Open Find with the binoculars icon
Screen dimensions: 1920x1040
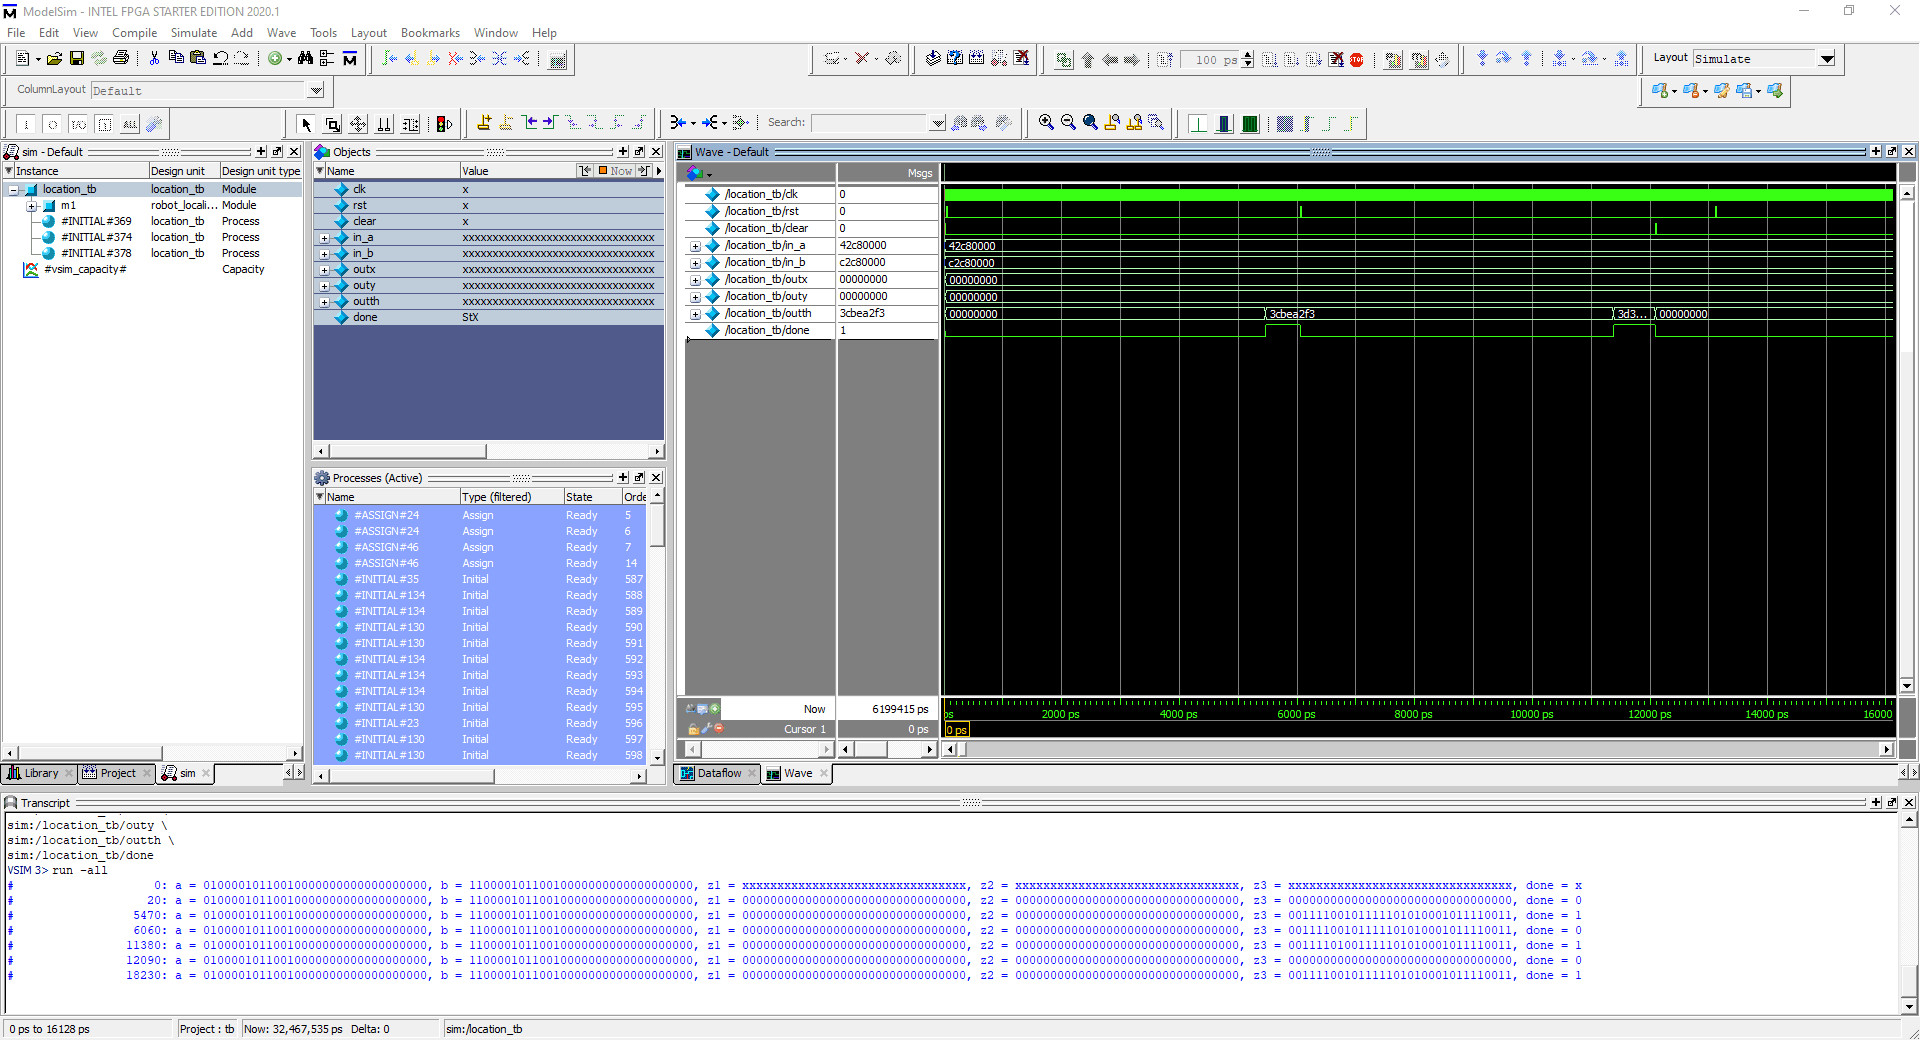pos(305,59)
